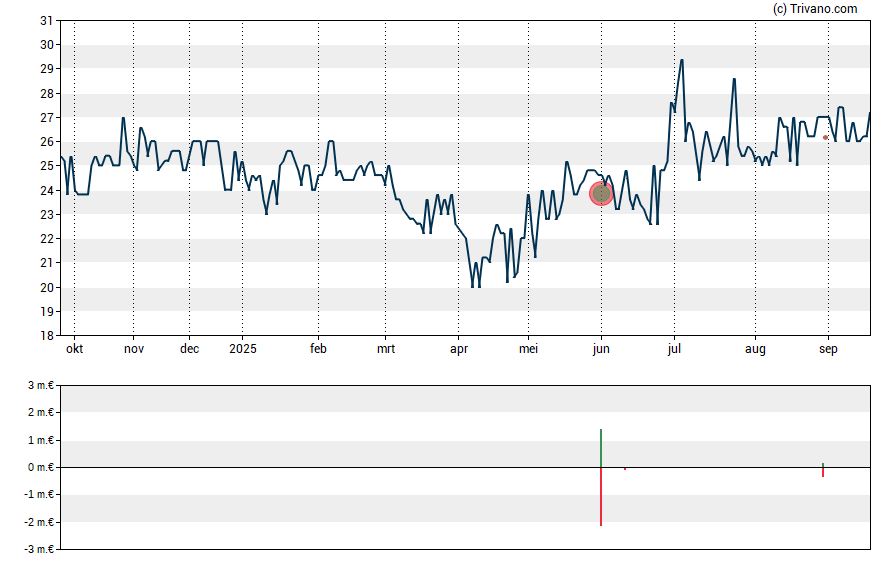
Task: Click the '-3 m.€' volume axis label
Action: (39, 549)
